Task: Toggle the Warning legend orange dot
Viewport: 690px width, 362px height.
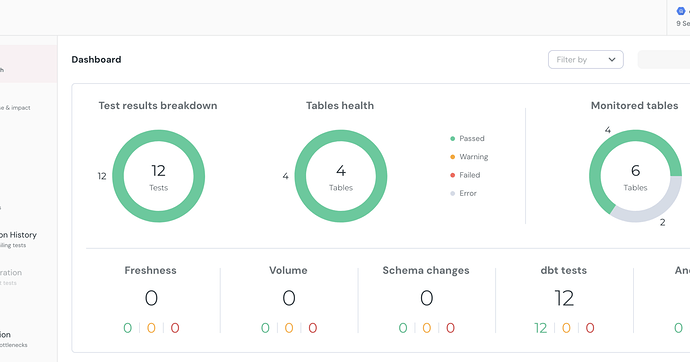Action: coord(452,157)
